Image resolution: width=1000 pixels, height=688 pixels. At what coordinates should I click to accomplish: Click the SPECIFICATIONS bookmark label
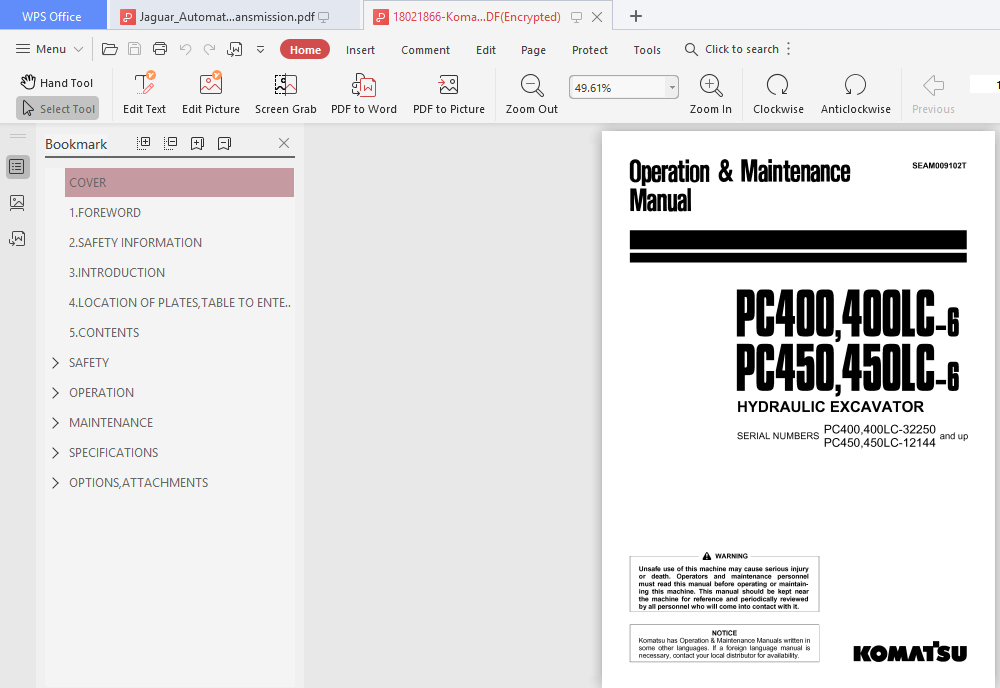point(114,453)
